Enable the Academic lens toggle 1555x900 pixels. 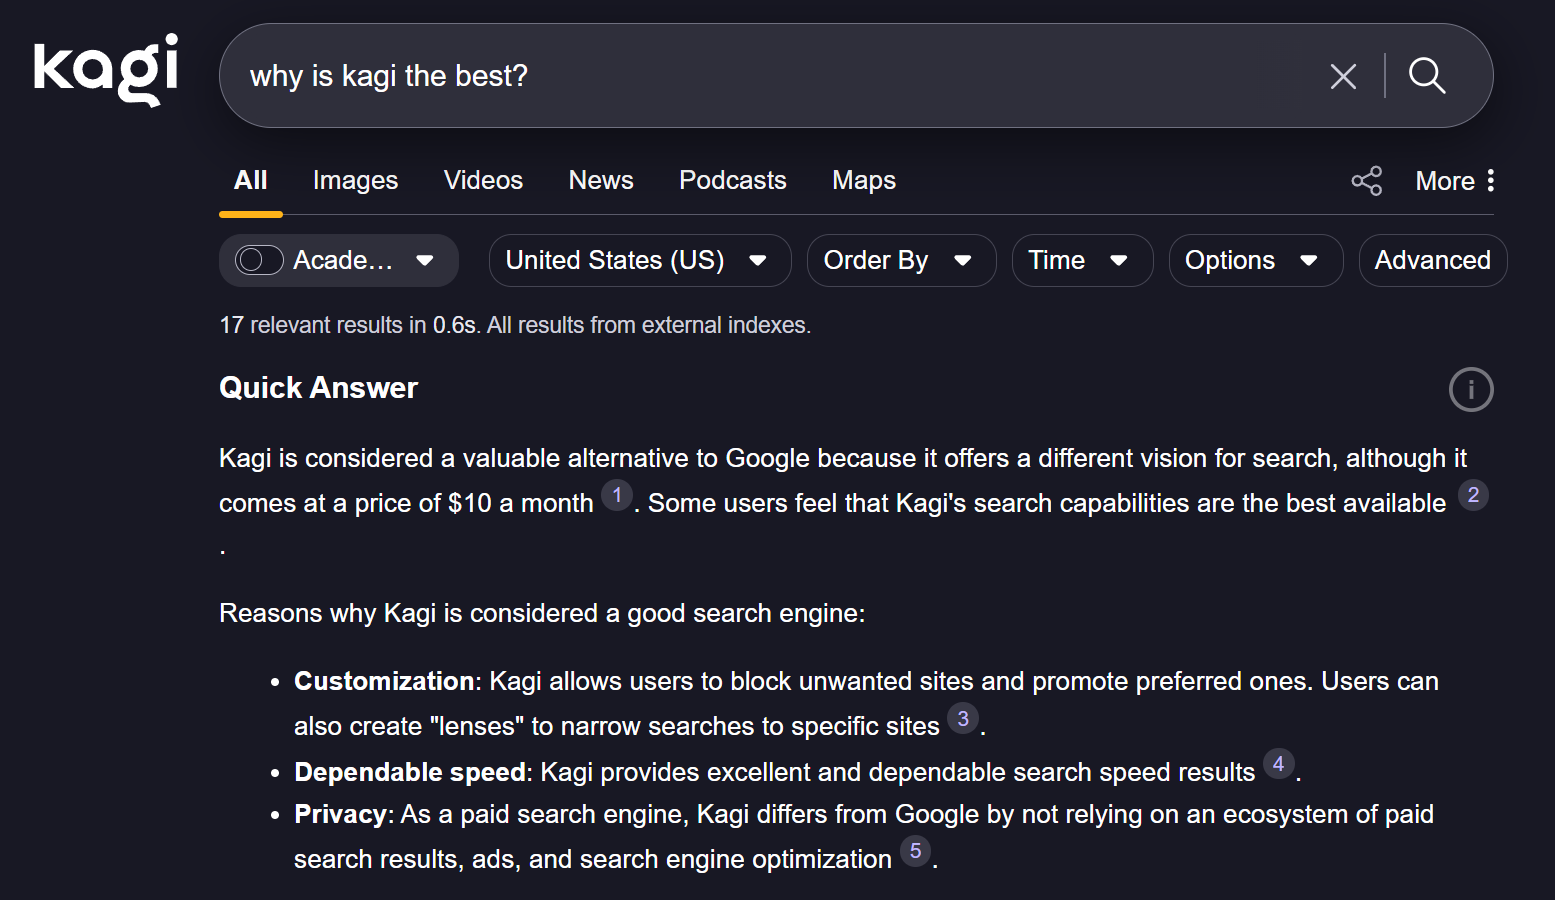point(259,260)
